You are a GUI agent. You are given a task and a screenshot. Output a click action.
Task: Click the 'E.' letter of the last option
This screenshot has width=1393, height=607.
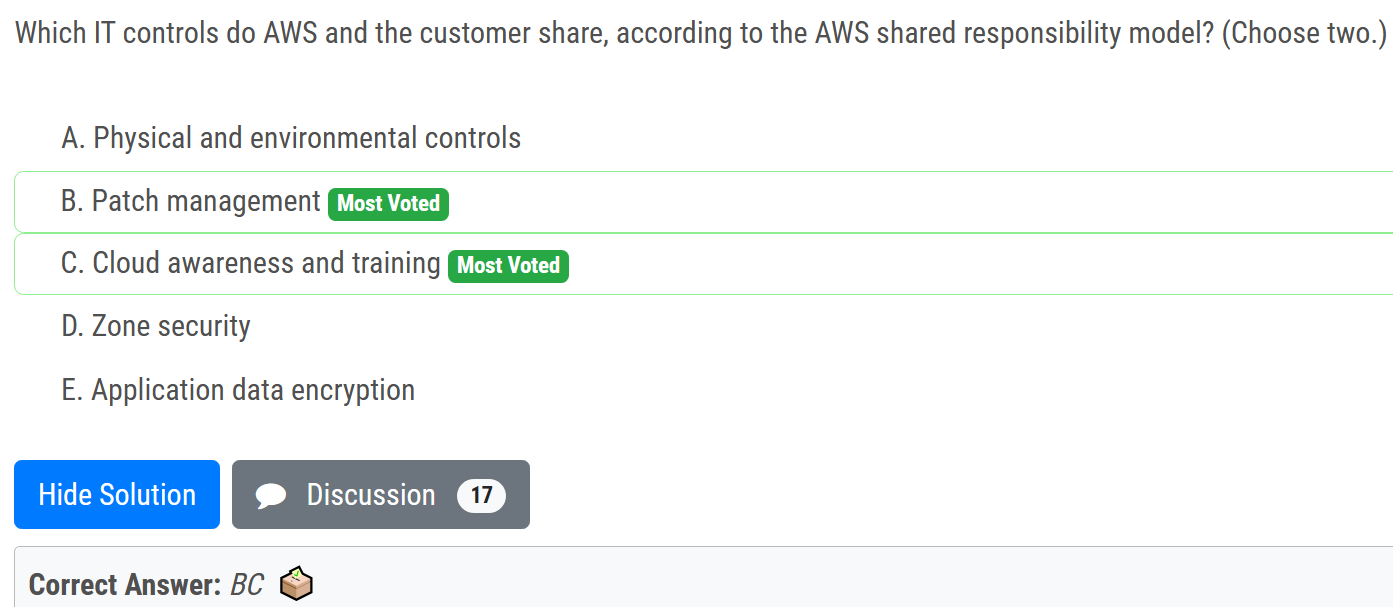72,390
